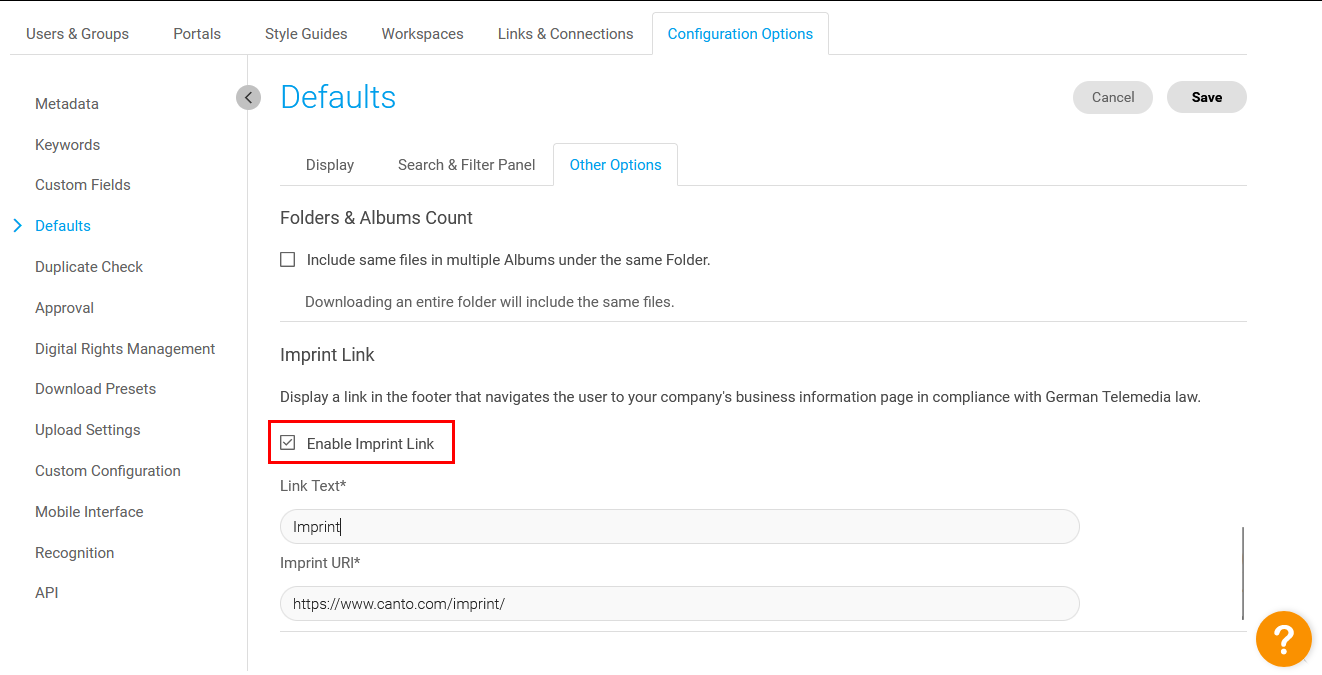Open the Users & Groups section
Screen dimensions: 1322x675
point(77,33)
